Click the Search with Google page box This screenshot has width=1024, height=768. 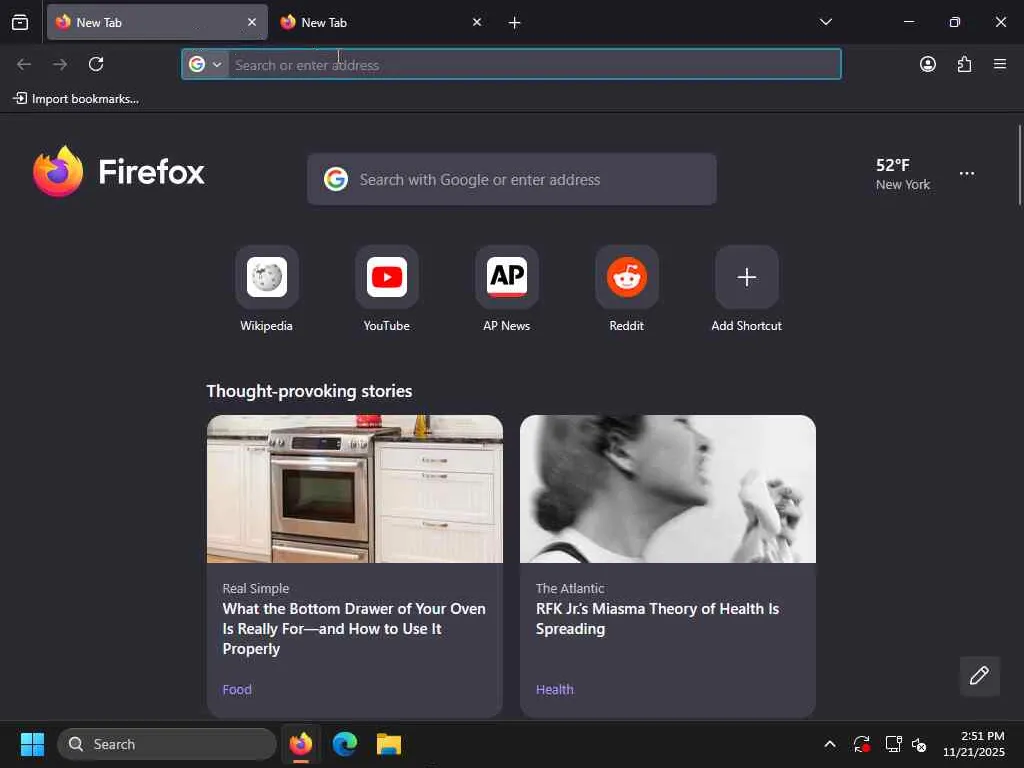(512, 179)
